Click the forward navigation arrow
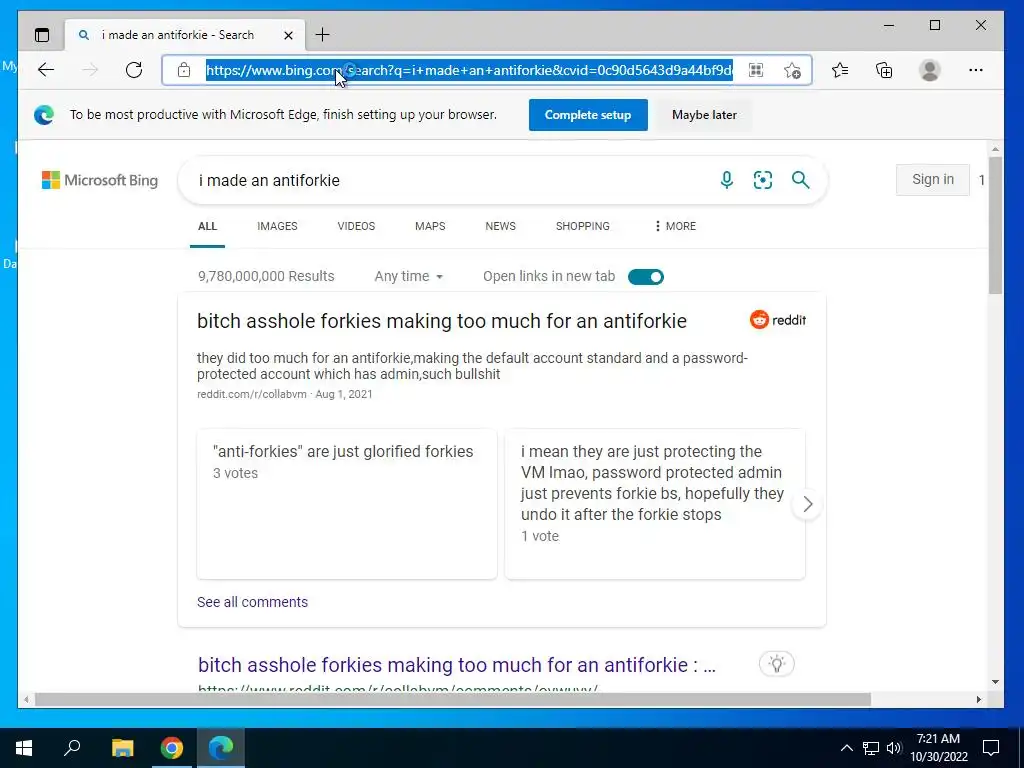 89,70
